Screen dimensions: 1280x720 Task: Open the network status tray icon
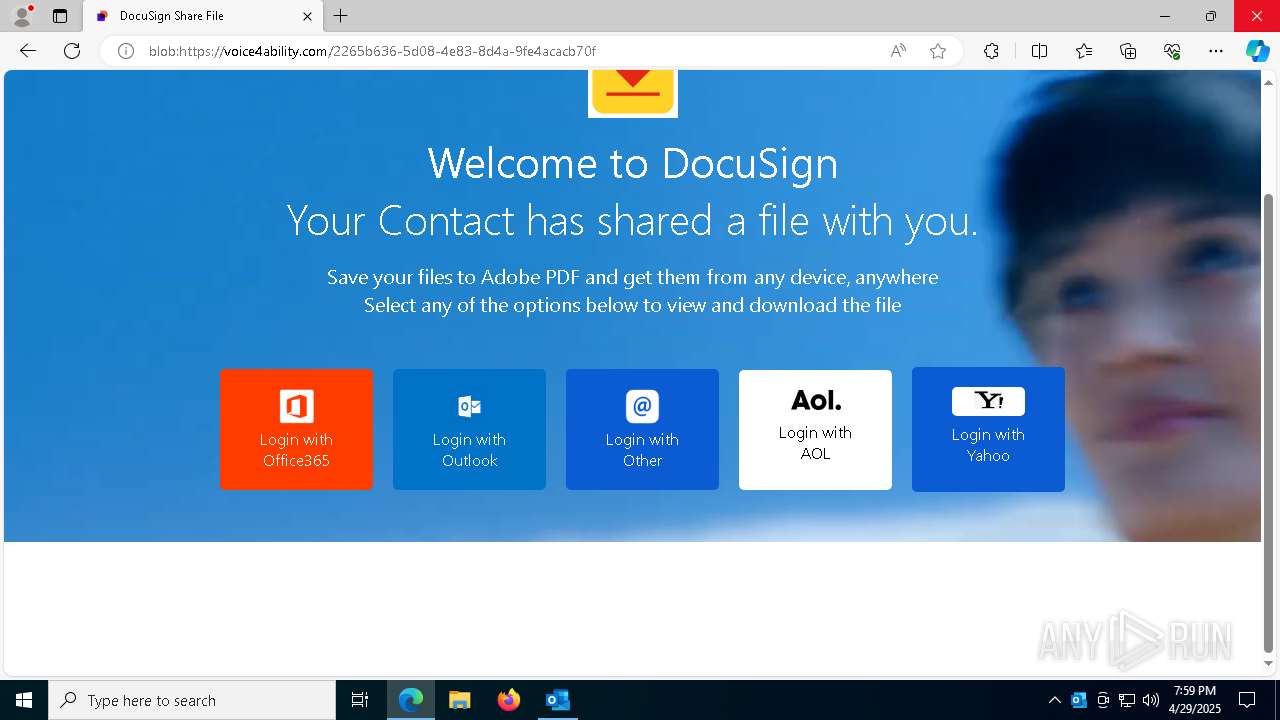point(1127,700)
